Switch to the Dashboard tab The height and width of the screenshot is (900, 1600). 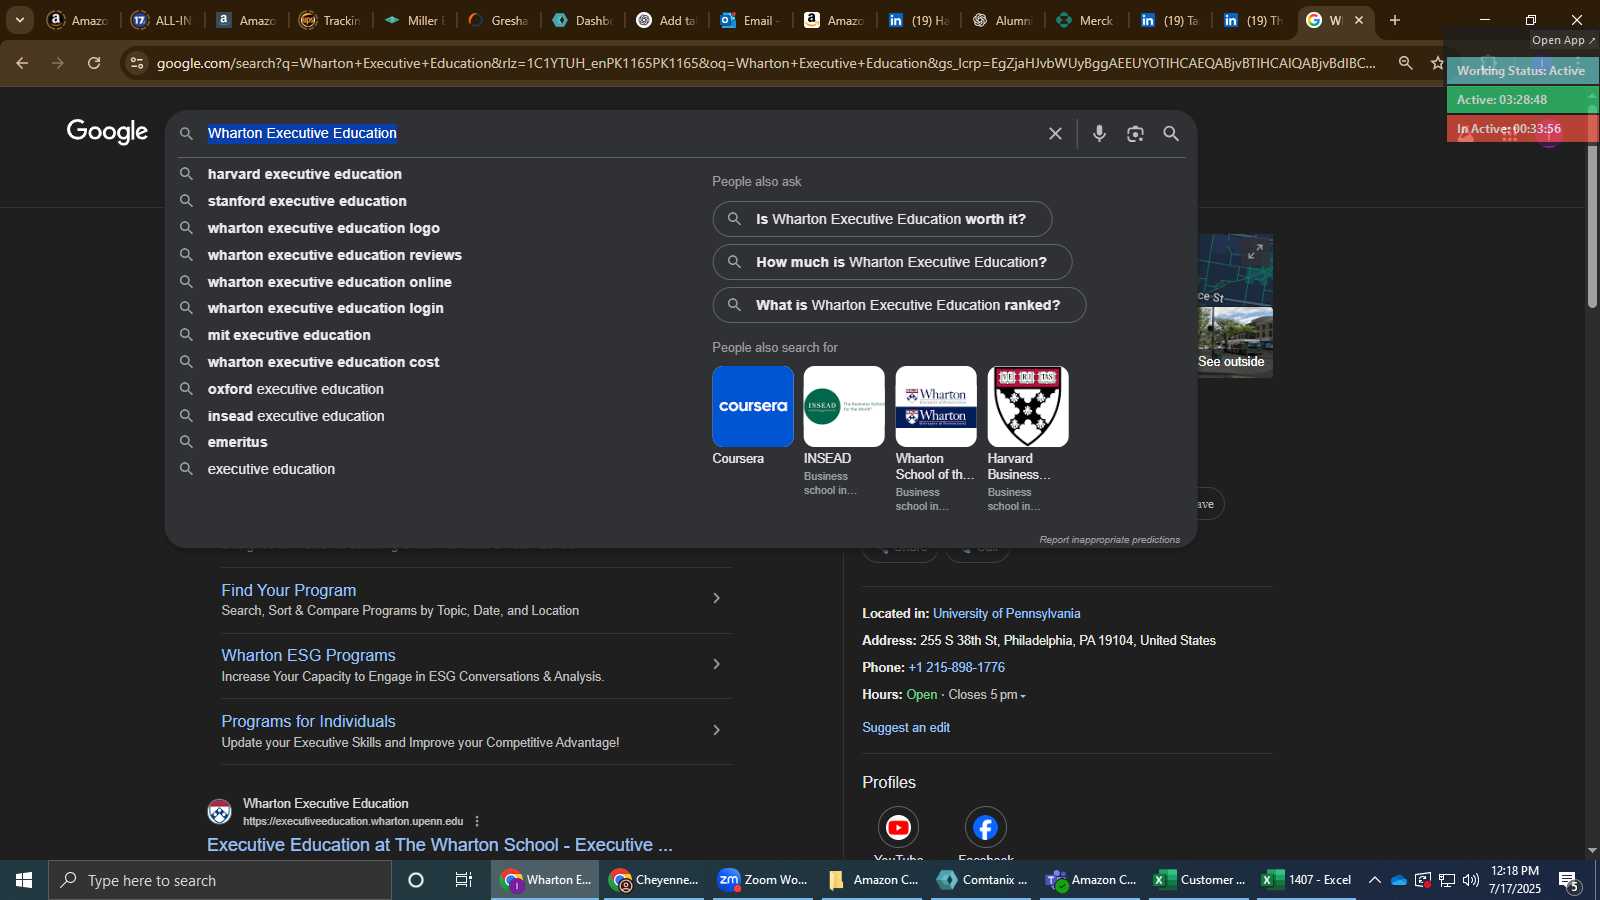(x=582, y=20)
